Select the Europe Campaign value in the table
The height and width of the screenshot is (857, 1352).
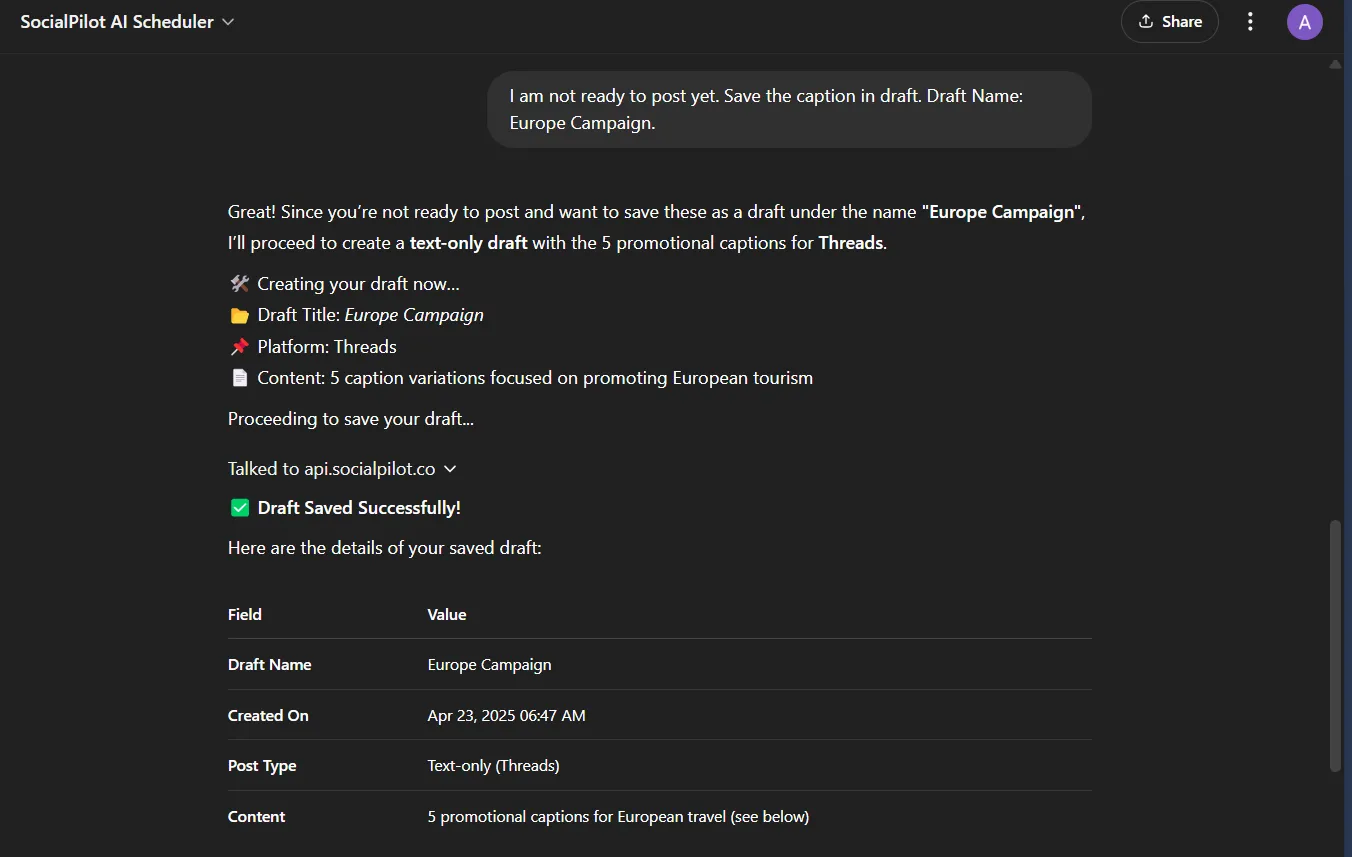click(x=489, y=664)
